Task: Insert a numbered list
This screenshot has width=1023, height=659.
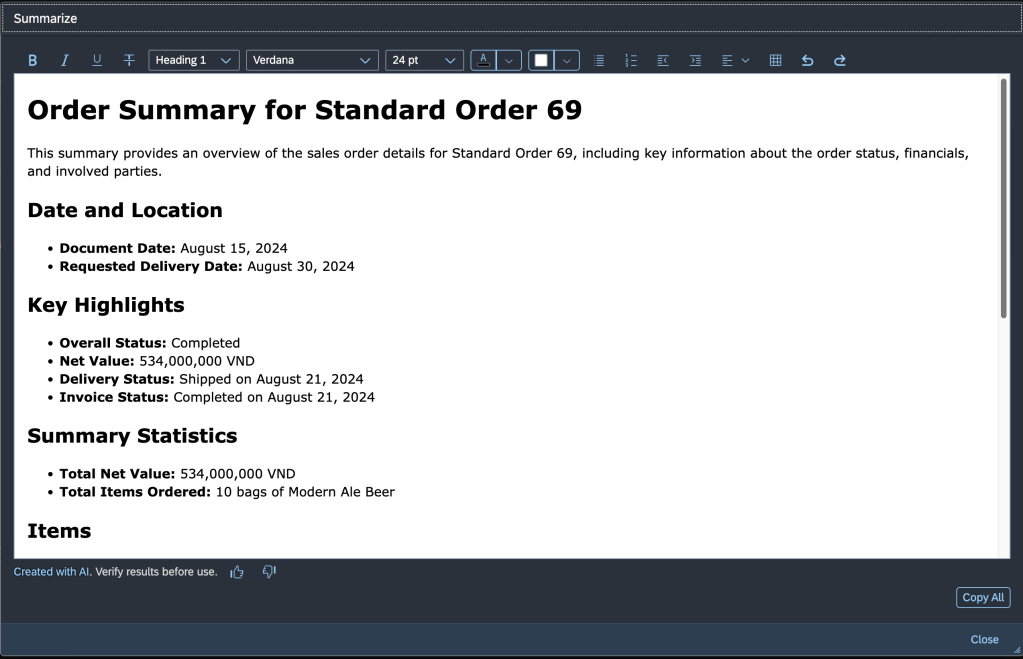Action: point(631,60)
